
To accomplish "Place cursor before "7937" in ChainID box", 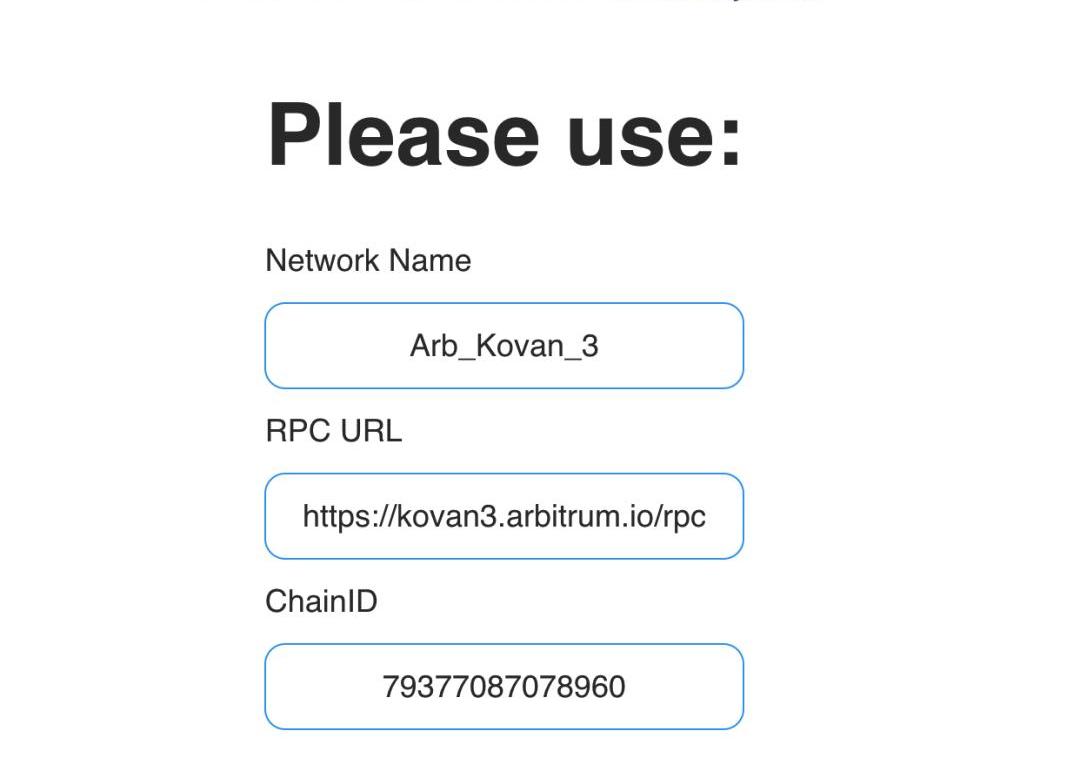I will [x=382, y=687].
